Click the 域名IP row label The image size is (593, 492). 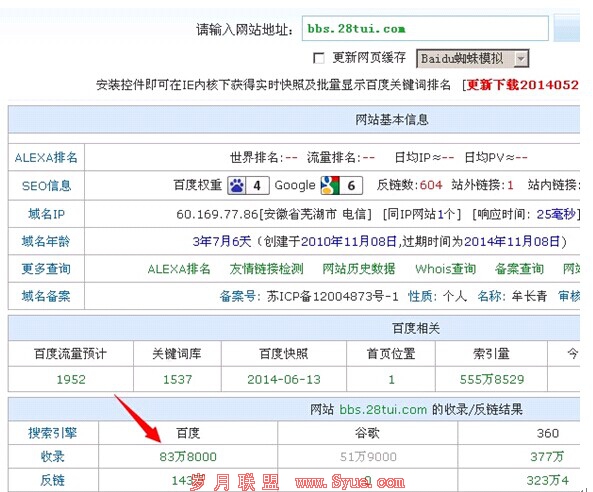pos(46,214)
